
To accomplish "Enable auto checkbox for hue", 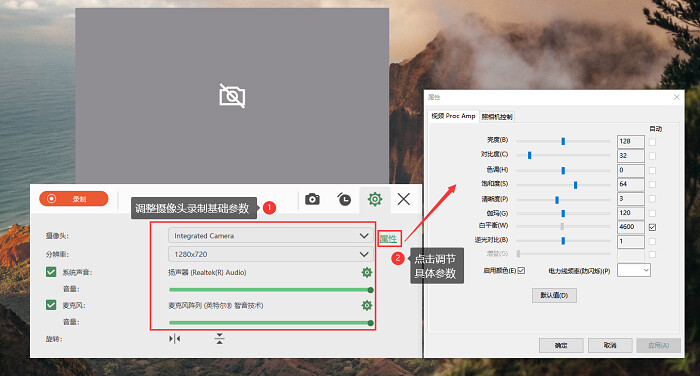I will (x=652, y=171).
